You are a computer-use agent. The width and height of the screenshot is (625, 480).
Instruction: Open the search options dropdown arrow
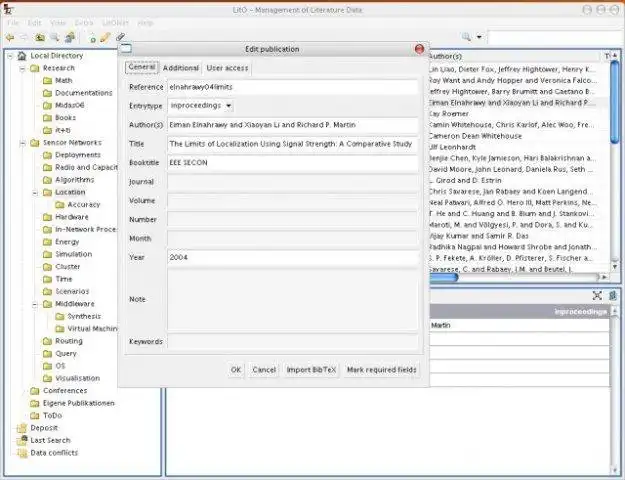coord(479,37)
